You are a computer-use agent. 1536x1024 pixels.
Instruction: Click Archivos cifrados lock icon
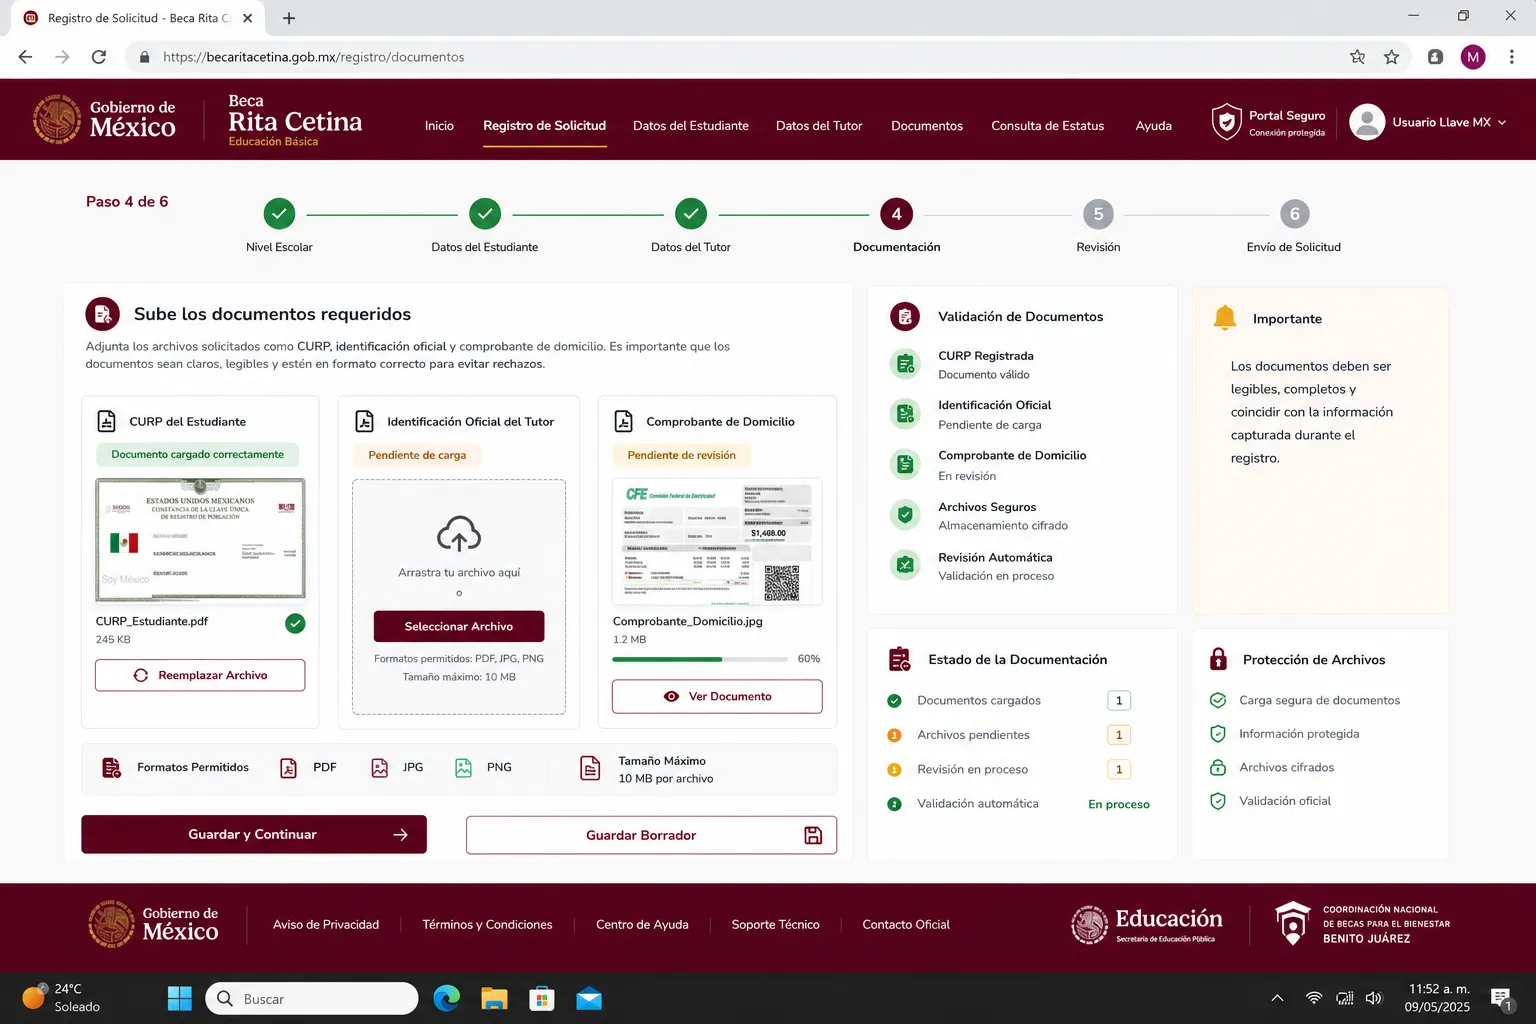(x=1218, y=767)
